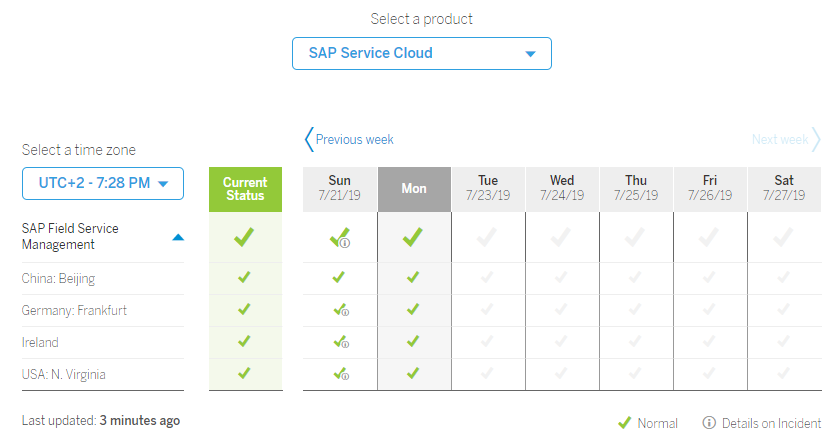Viewport: 838px width, 437px height.
Task: Click the 'Select a product' label
Action: coord(422,19)
